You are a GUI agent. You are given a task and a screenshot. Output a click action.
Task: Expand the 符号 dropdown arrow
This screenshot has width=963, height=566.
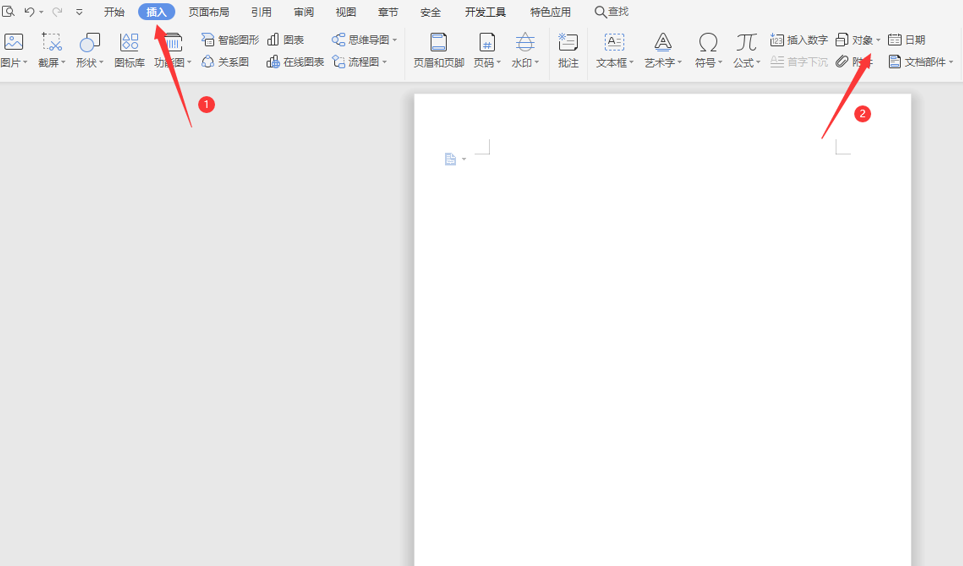[720, 63]
